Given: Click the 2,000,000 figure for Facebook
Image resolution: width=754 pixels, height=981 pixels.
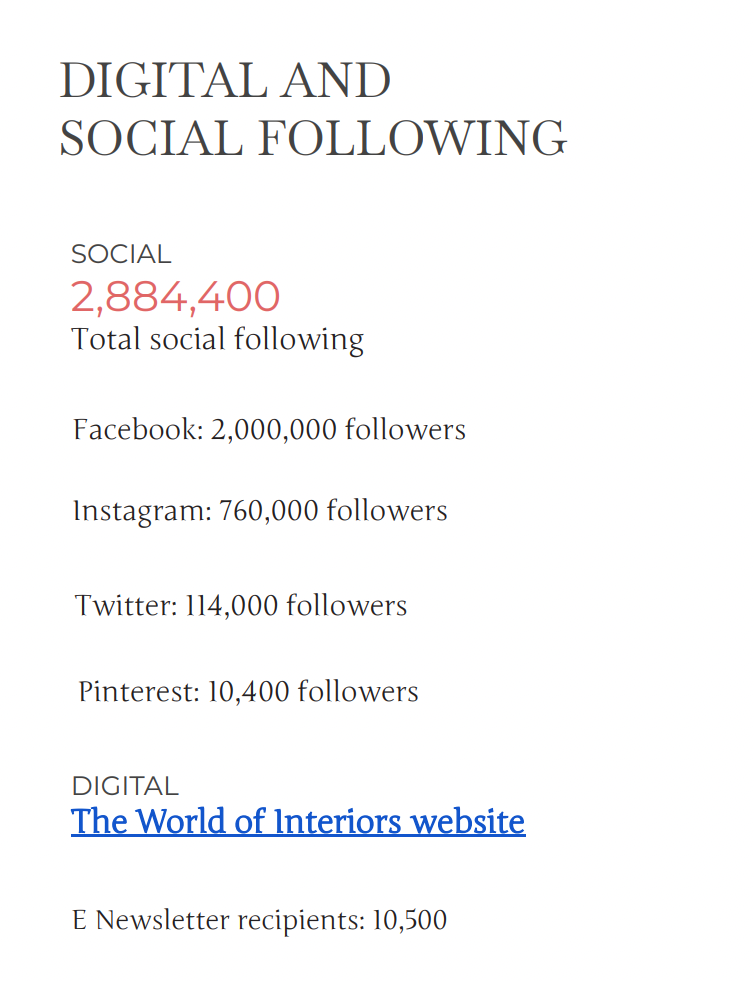Looking at the screenshot, I should point(273,430).
